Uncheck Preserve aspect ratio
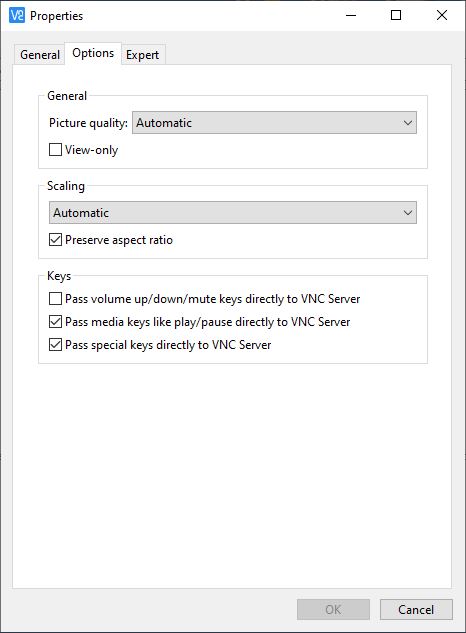Viewport: 466px width, 633px height. (55, 240)
